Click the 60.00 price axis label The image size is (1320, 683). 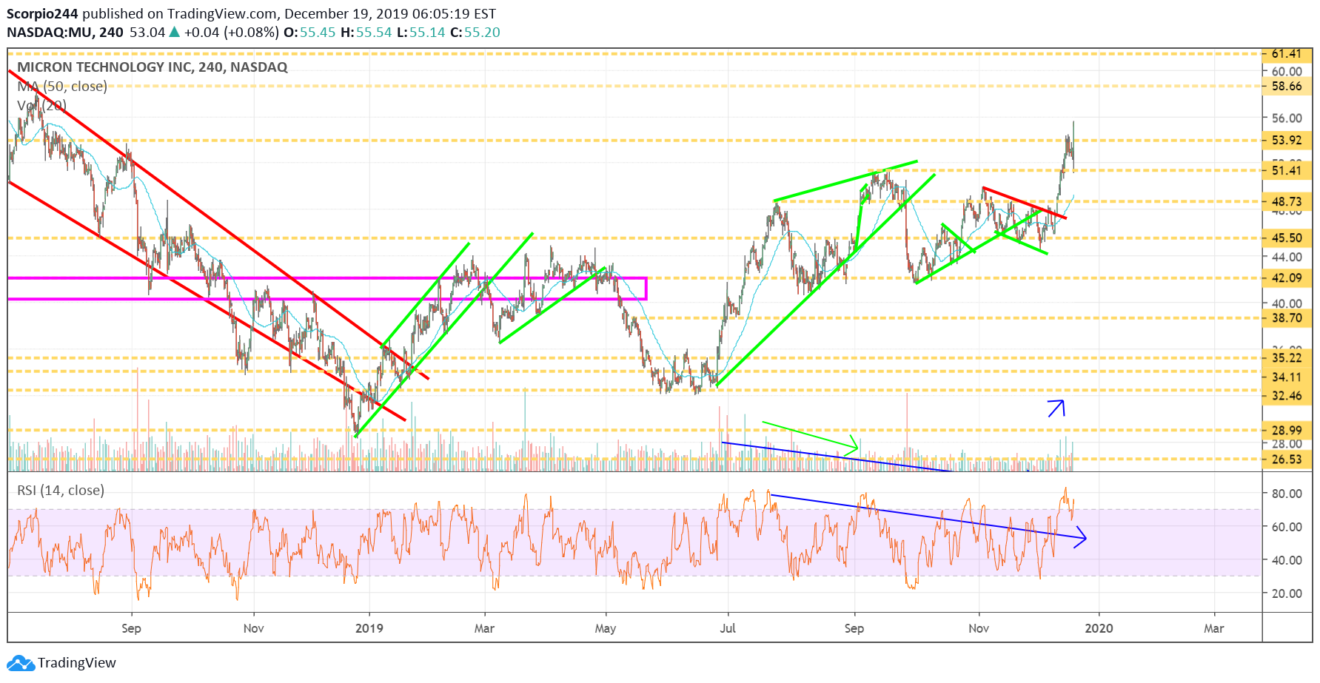point(1285,72)
